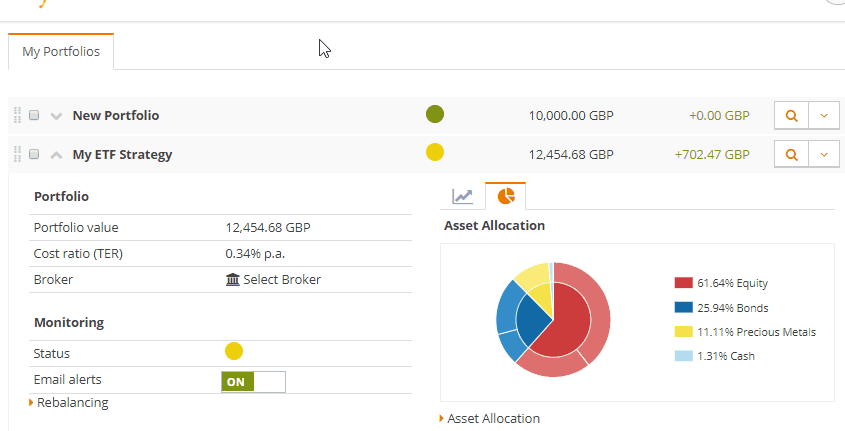Check the New Portfolio checkbox
845x431 pixels.
tap(34, 116)
